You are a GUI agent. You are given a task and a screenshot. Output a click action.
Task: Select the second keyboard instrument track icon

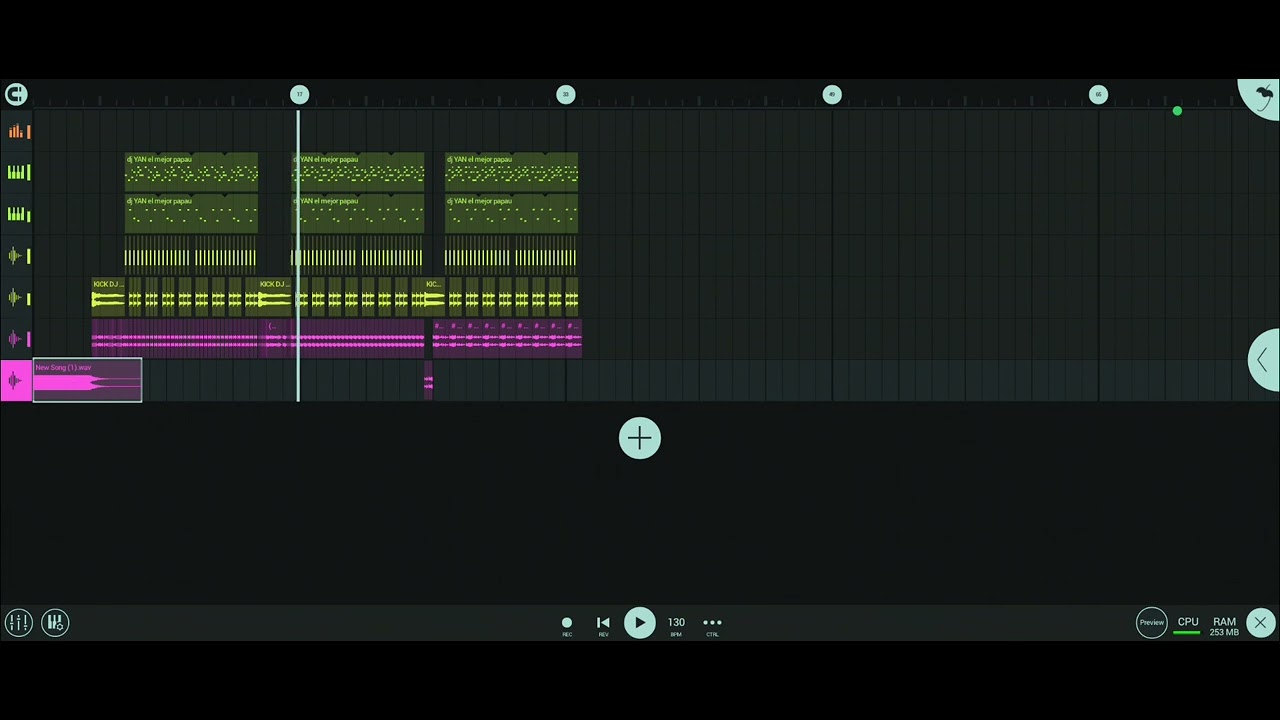(x=16, y=215)
